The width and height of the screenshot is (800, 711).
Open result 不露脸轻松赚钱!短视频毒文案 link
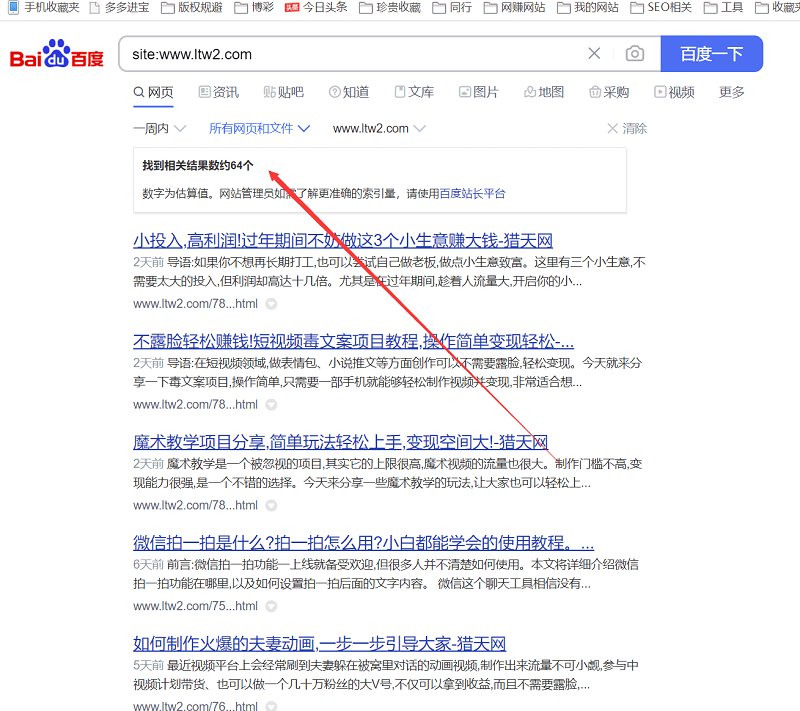354,341
